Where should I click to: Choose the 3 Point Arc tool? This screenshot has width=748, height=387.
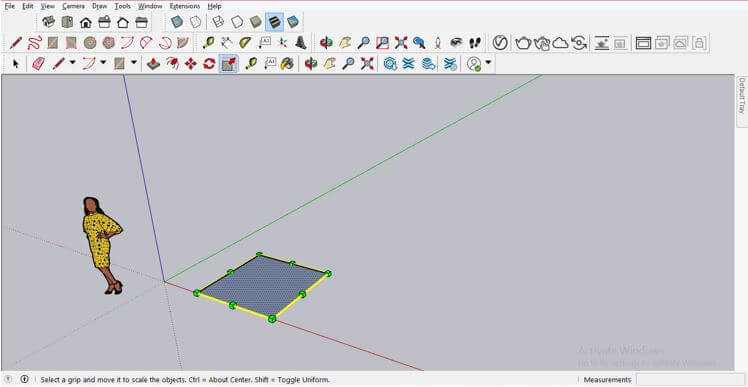165,43
